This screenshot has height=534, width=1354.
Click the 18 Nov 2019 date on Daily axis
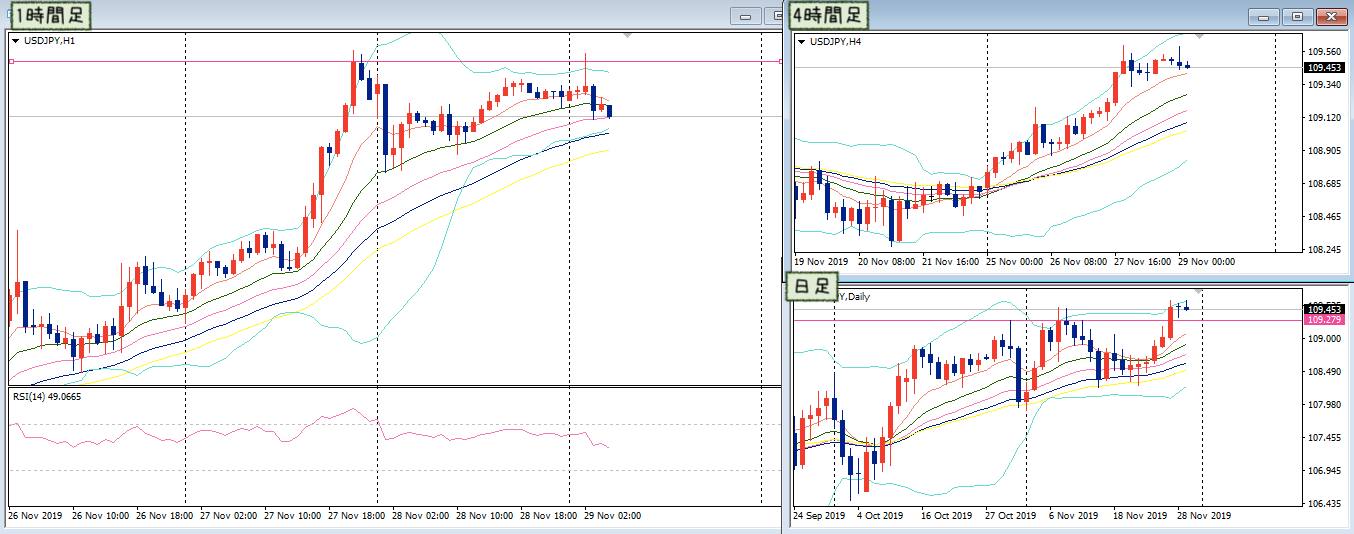click(x=1140, y=516)
